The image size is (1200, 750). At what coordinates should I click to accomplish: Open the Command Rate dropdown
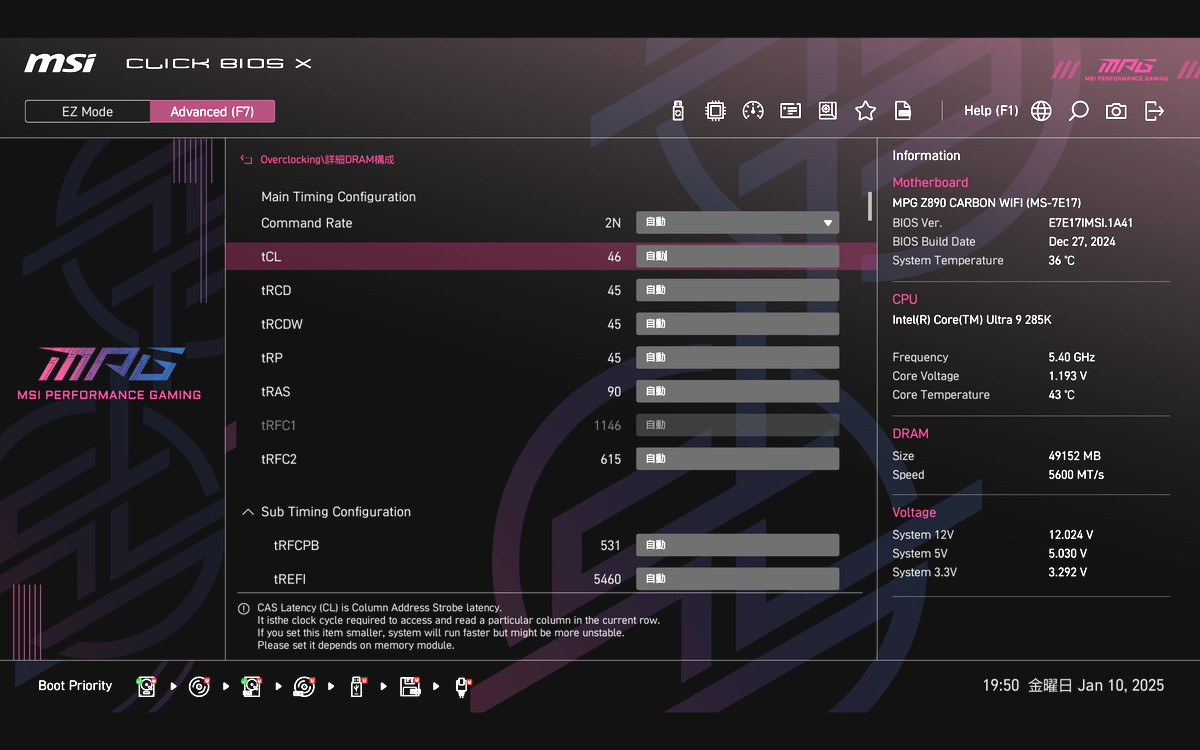(x=737, y=223)
